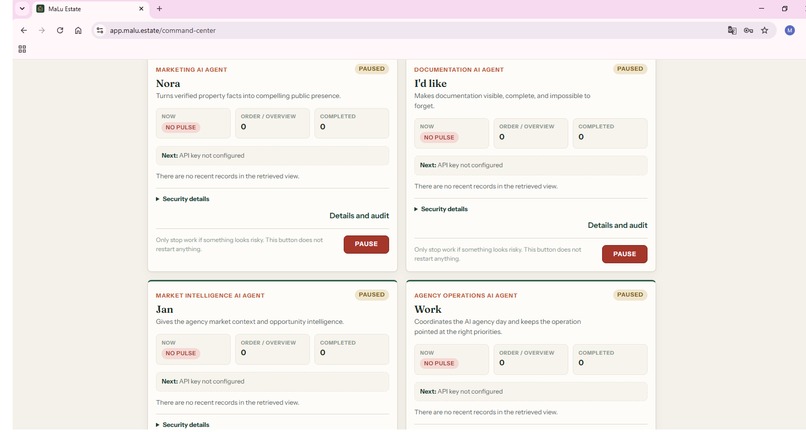Open the browser home page
The image size is (806, 432).
click(x=78, y=30)
